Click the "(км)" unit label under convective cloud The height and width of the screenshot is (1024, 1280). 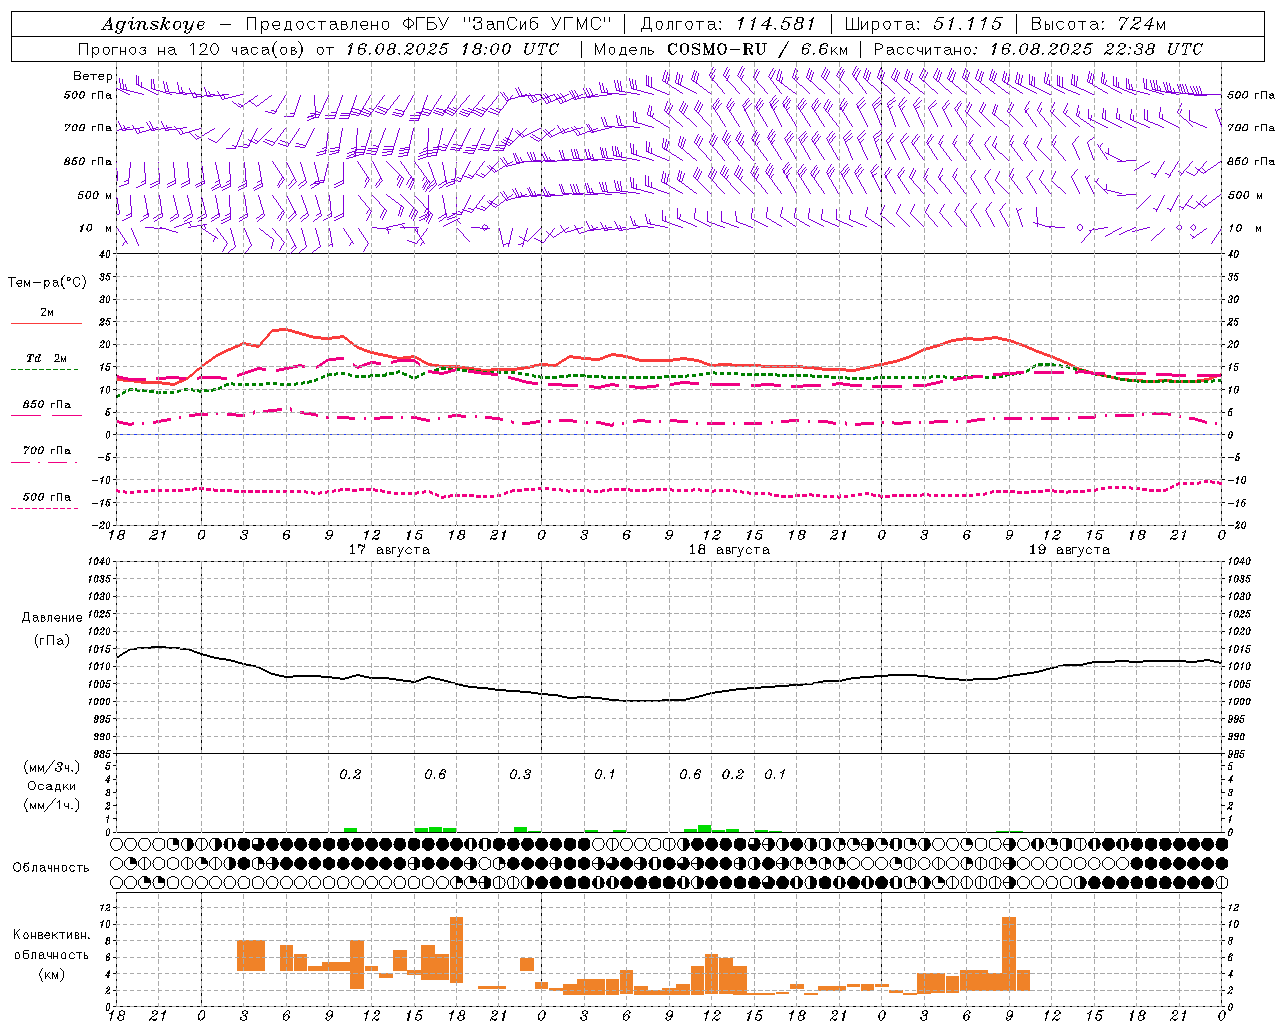click(x=52, y=974)
